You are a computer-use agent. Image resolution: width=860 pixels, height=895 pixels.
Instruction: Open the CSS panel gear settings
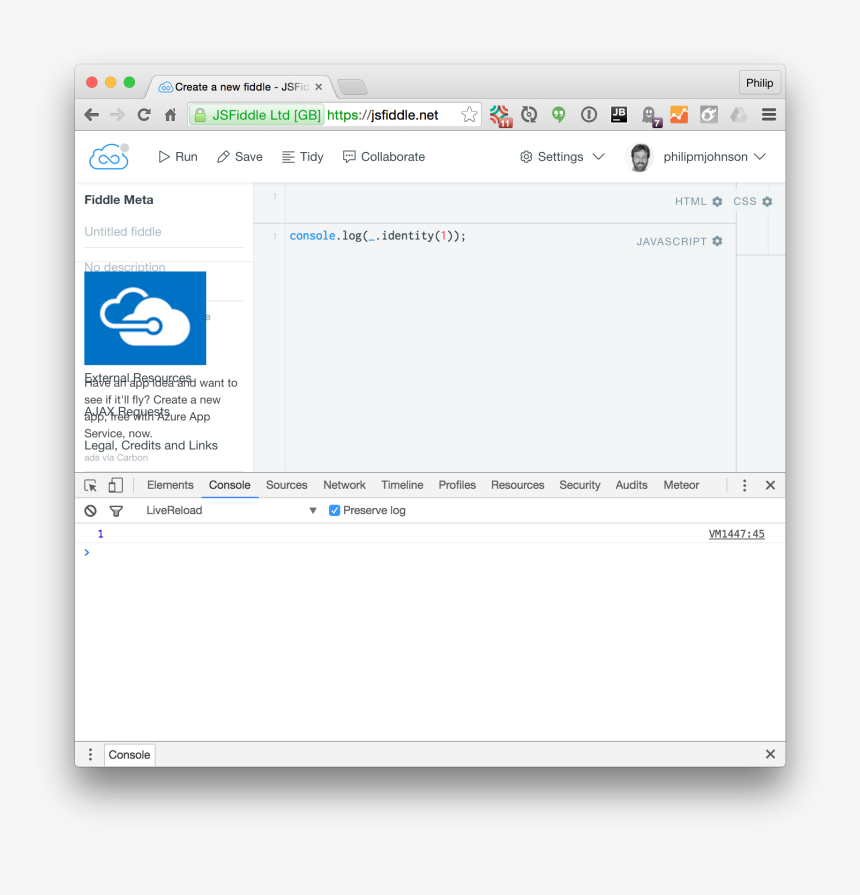pyautogui.click(x=767, y=202)
